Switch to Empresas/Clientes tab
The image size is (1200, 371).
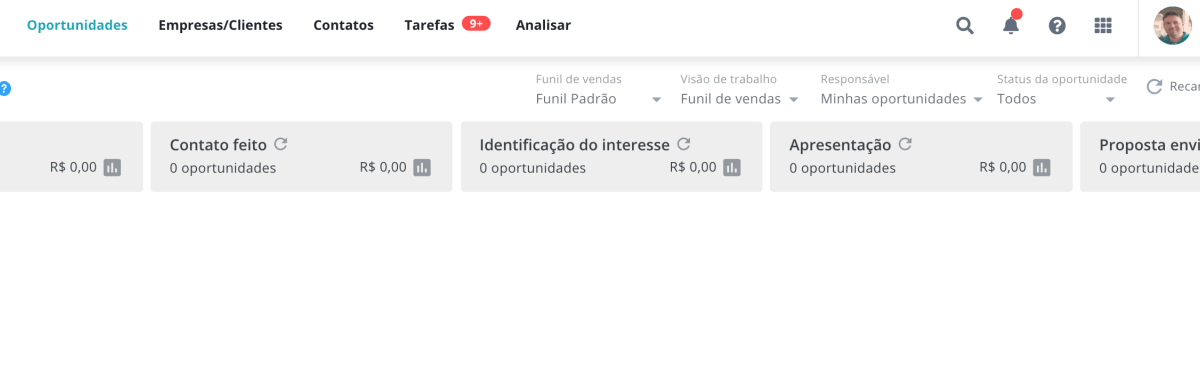220,25
